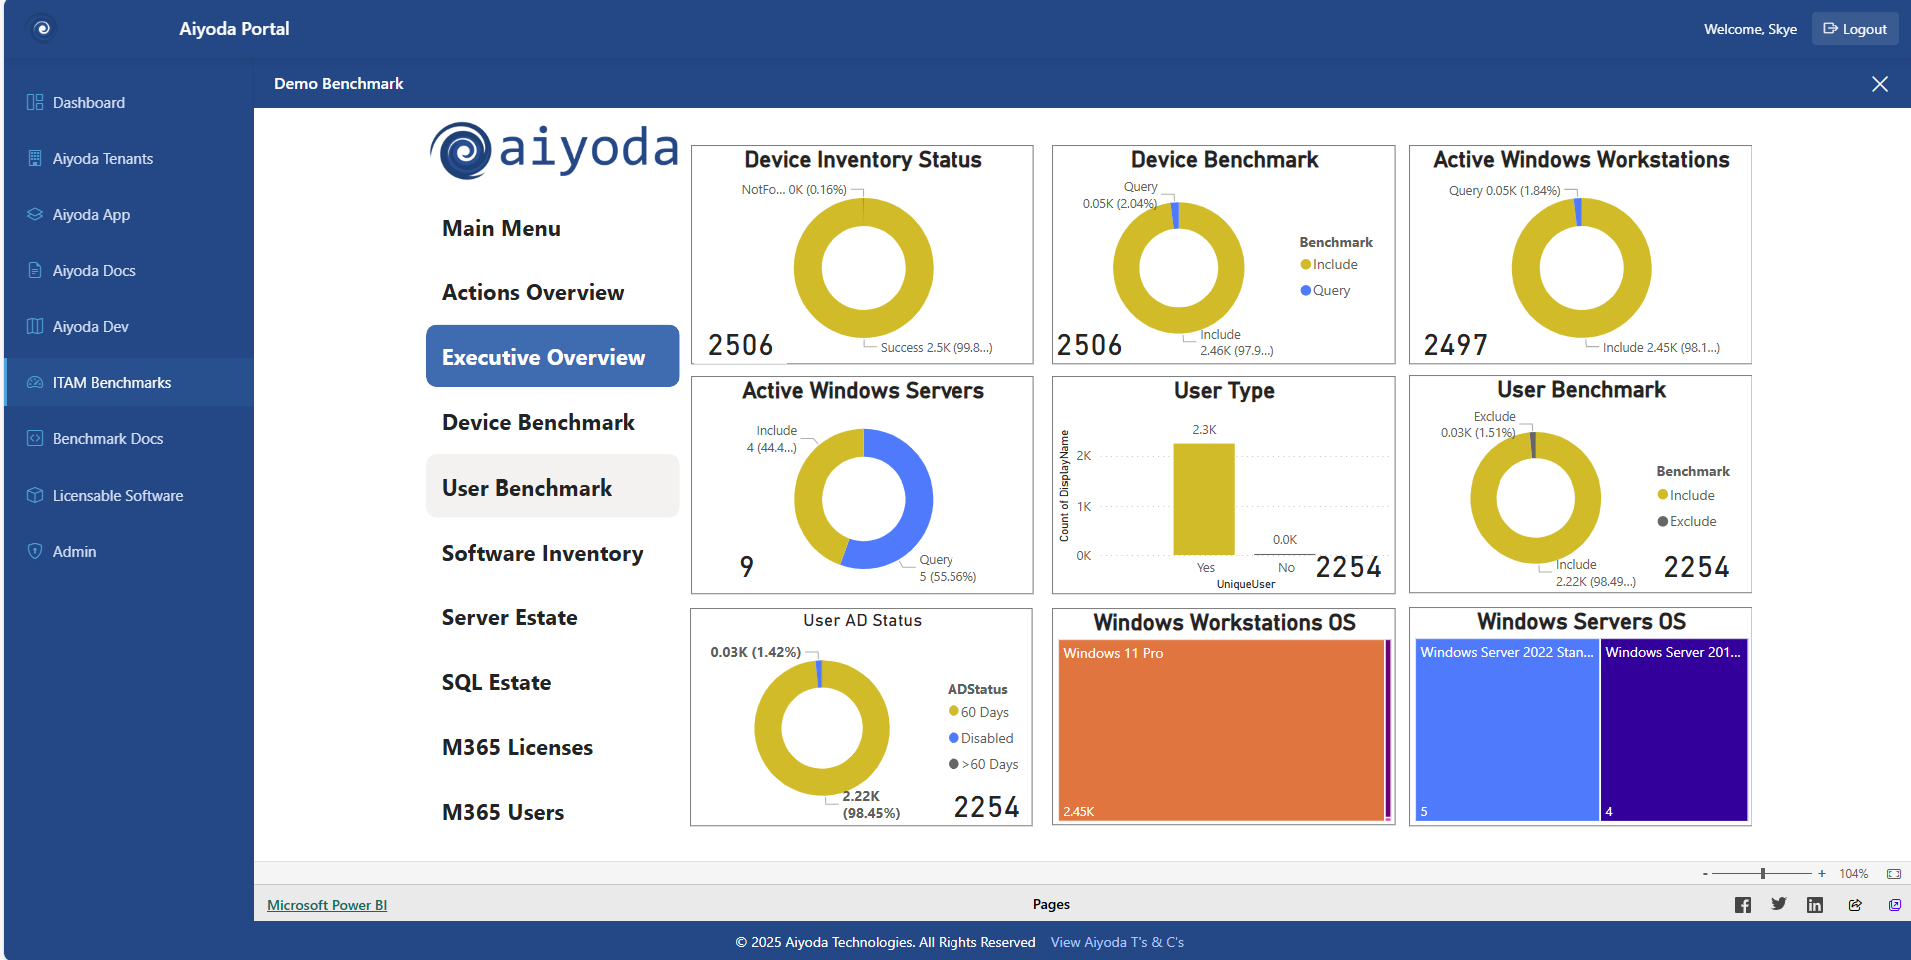Open the Microsoft Power BI link
Screen dimensions: 1911x960
pos(327,904)
